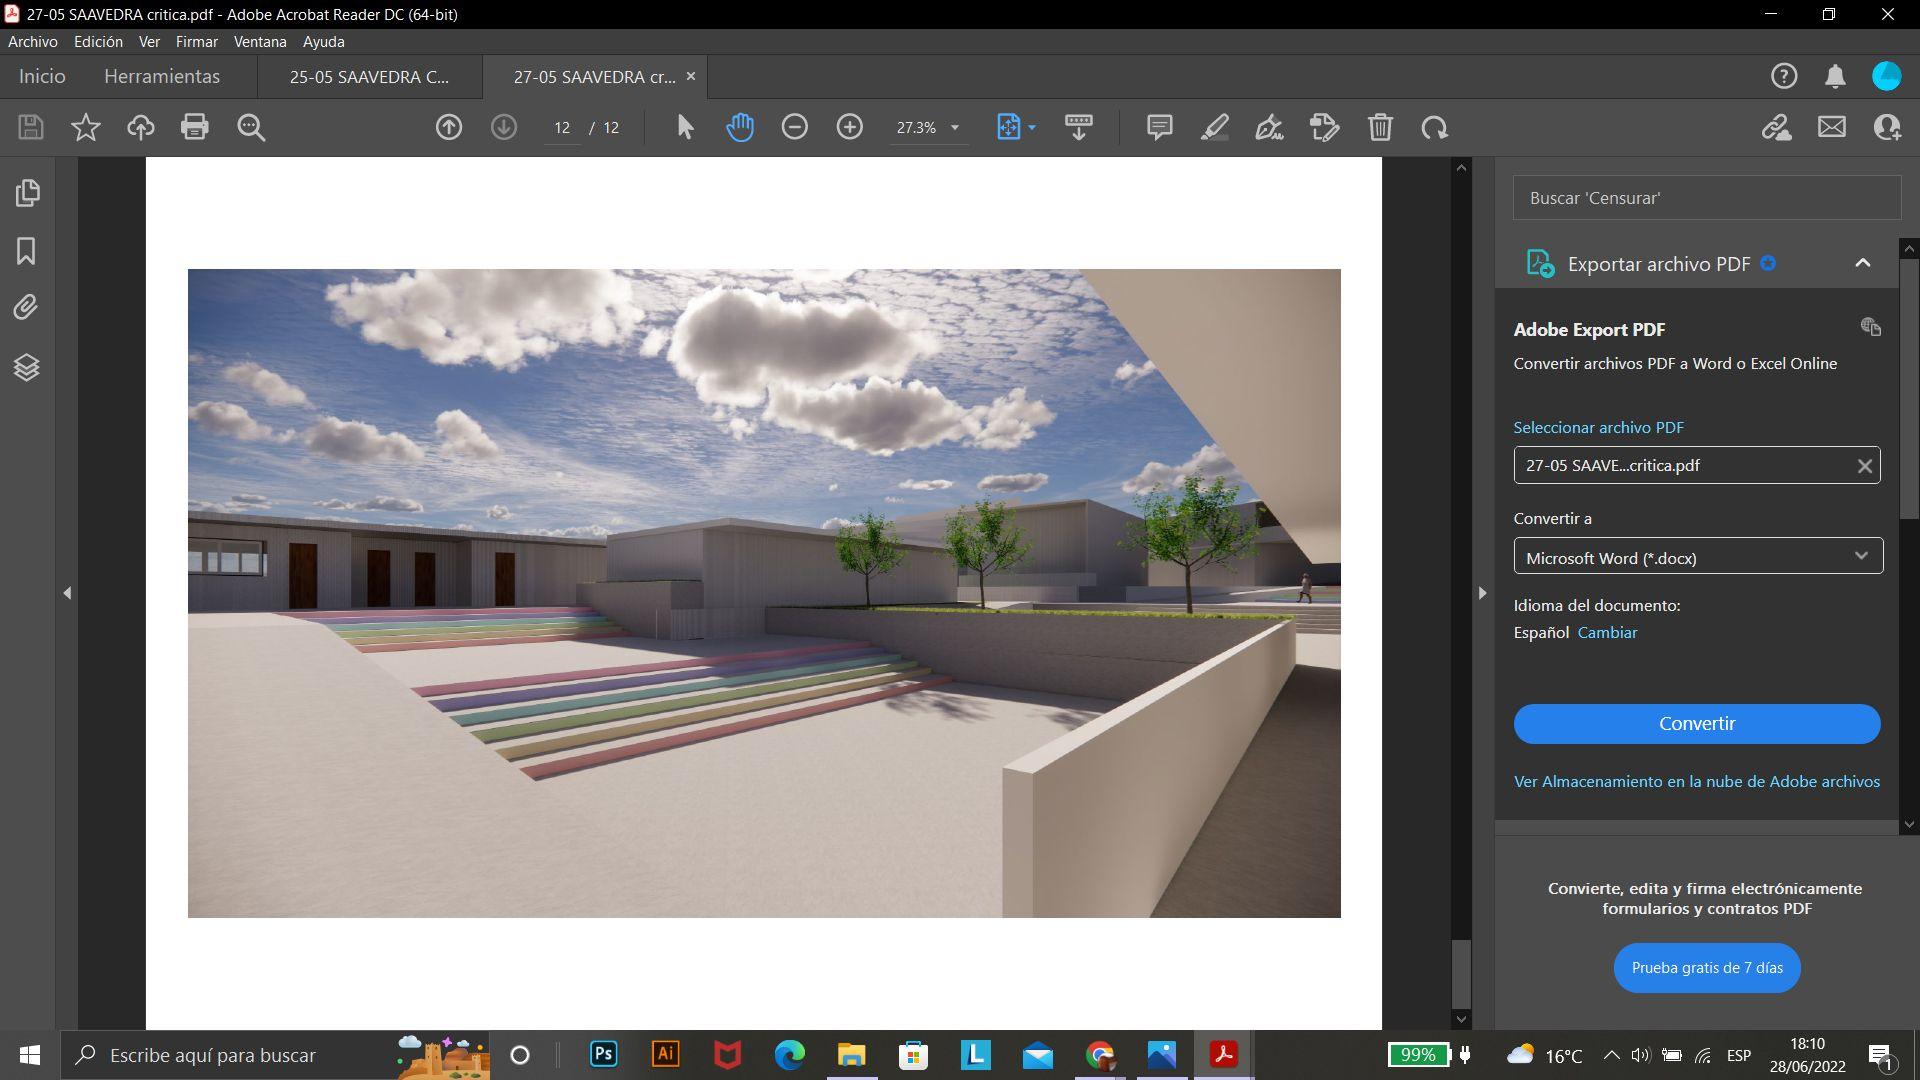Activate the arrow Selection tool
Viewport: 1920px width, 1080px height.
[685, 127]
